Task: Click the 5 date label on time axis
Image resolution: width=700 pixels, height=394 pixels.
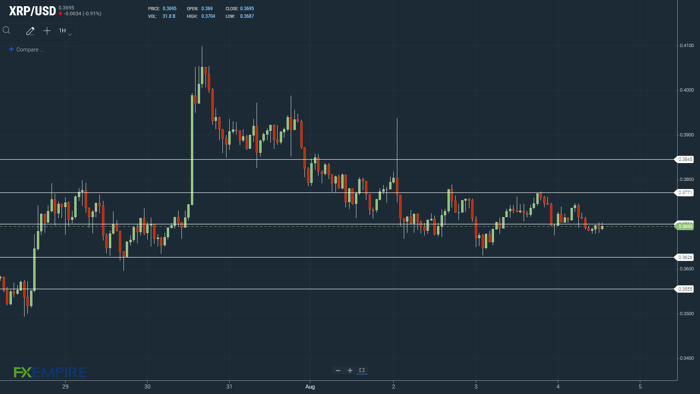Action: [x=640, y=386]
